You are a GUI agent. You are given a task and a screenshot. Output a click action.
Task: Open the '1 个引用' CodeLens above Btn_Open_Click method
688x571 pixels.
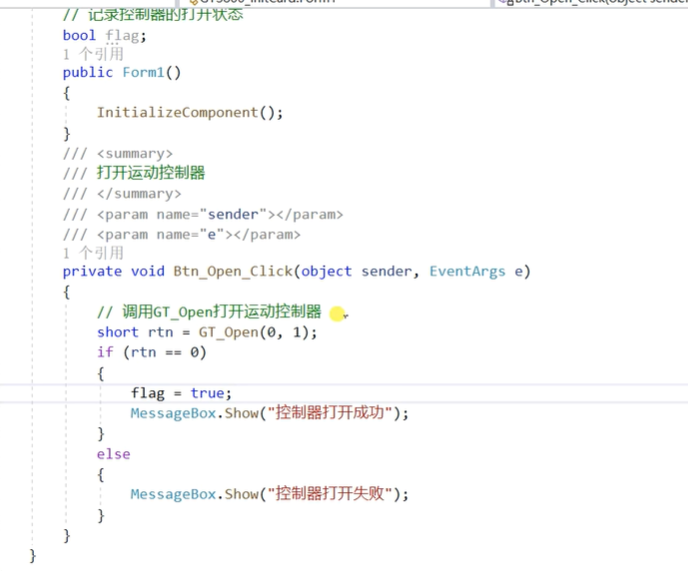93,253
